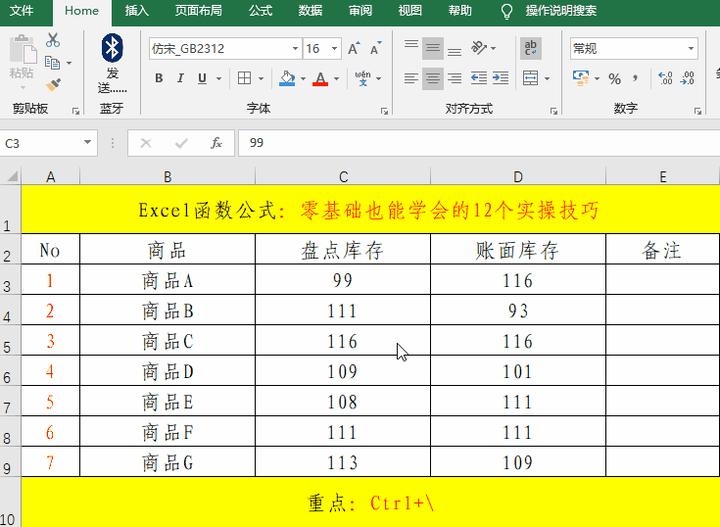Viewport: 720px width, 527px height.
Task: Apply red font color
Action: click(x=320, y=78)
